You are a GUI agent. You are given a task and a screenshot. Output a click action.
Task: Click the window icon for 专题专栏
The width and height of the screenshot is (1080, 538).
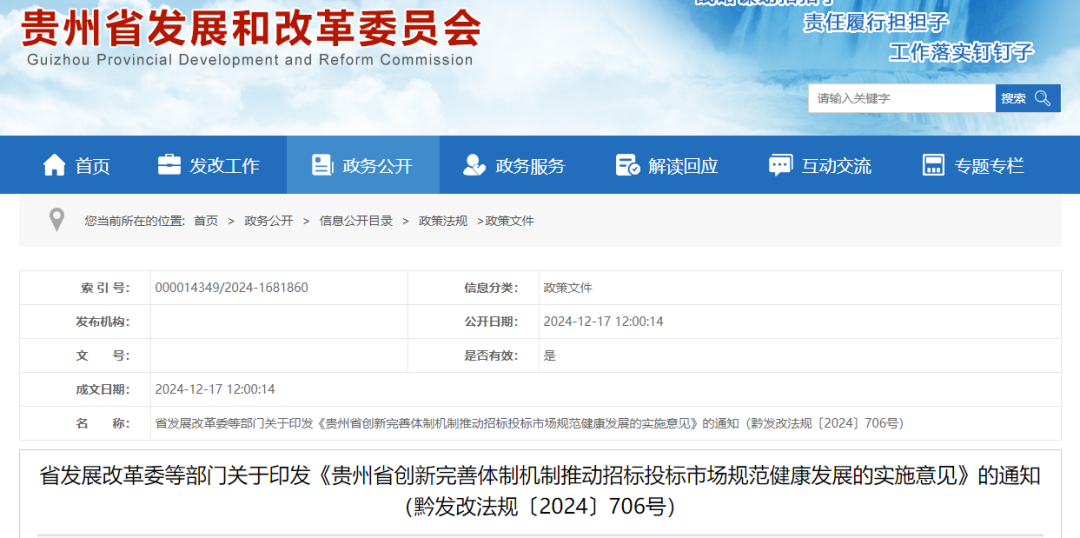[x=933, y=165]
